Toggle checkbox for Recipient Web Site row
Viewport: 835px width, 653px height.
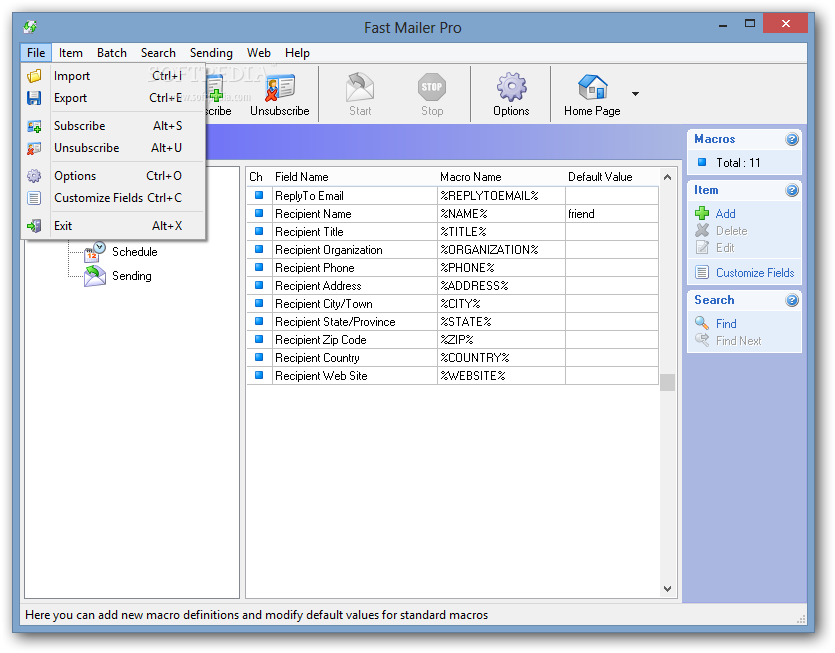[259, 376]
